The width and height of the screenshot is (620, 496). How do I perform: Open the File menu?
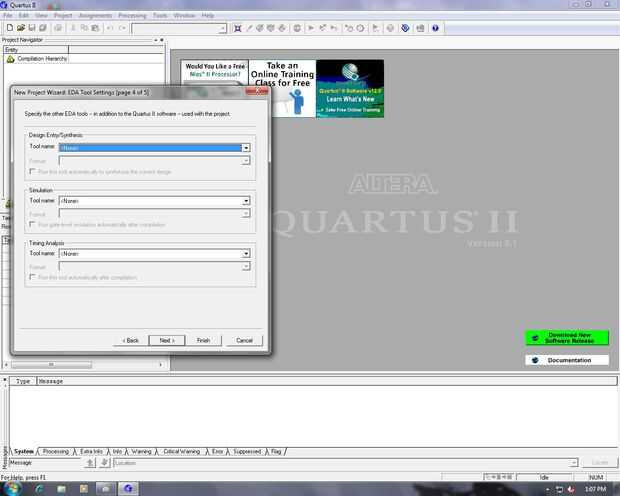pyautogui.click(x=8, y=15)
